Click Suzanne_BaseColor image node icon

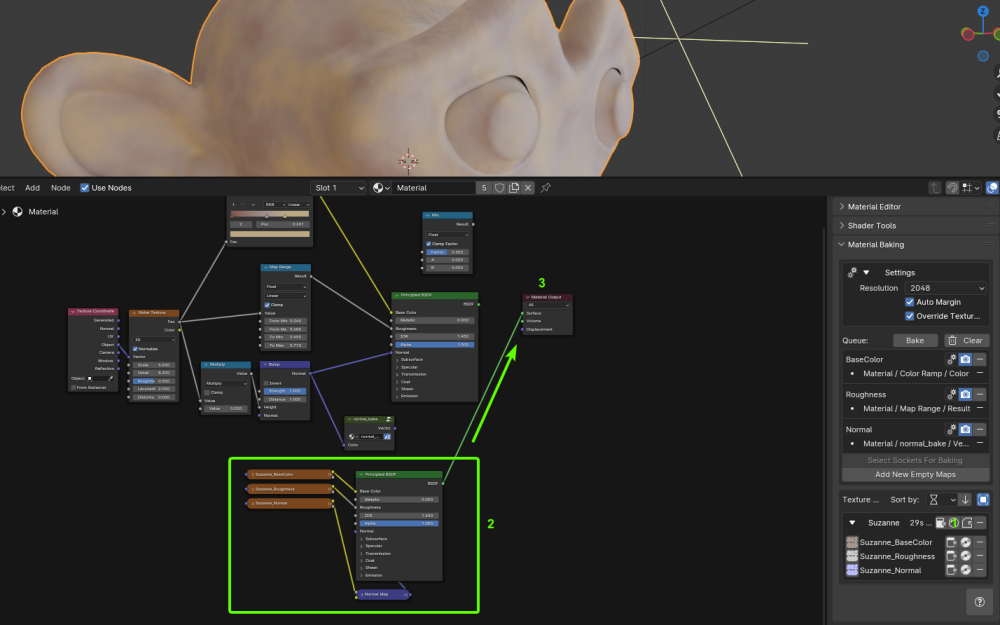coord(952,542)
